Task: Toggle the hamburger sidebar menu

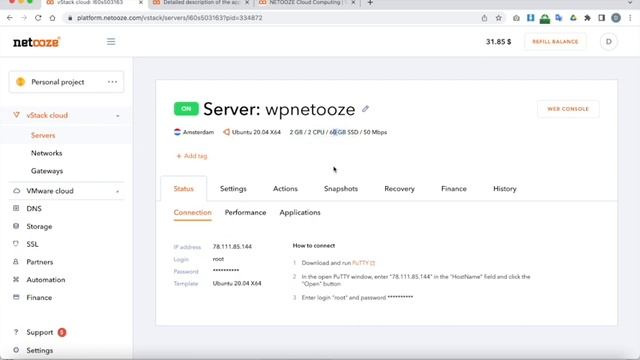Action: click(x=111, y=42)
